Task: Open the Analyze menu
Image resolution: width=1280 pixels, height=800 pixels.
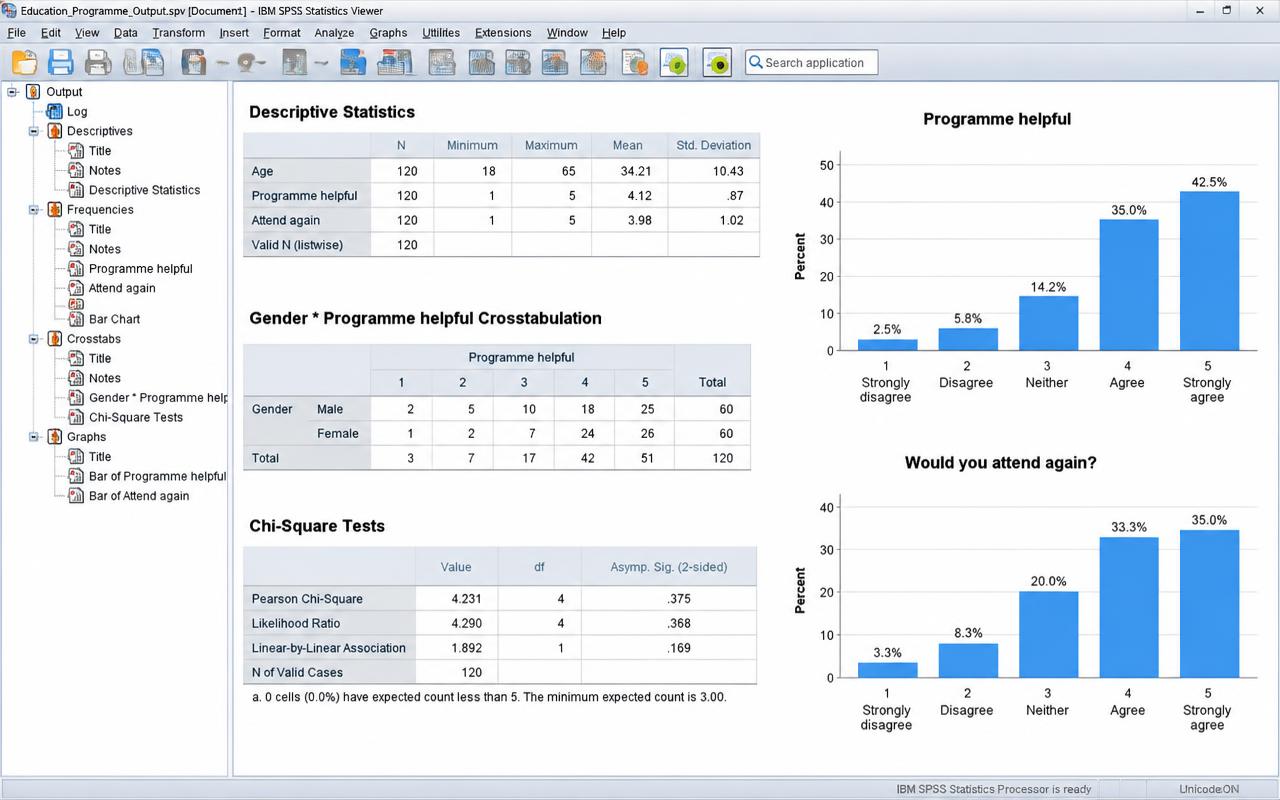Action: point(334,33)
